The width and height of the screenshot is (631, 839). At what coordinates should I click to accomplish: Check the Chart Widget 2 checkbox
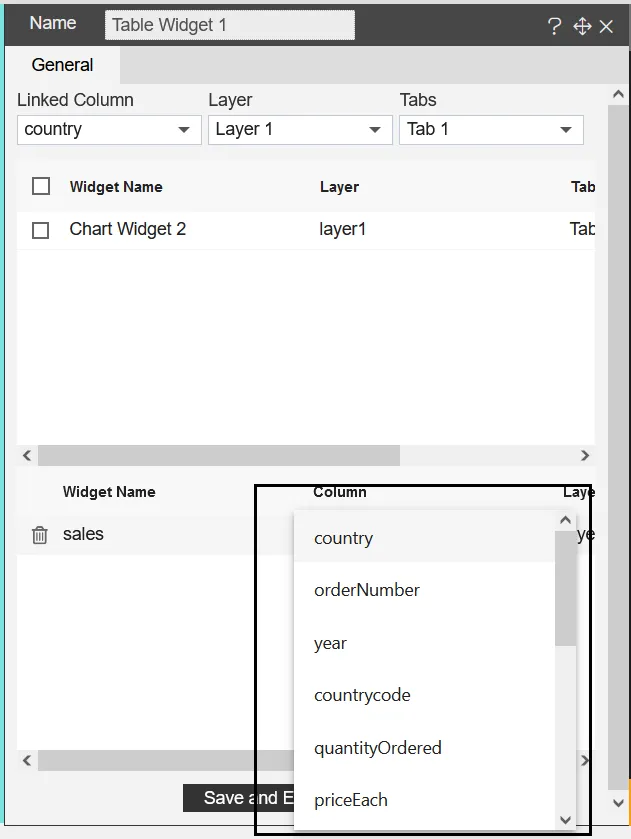coord(41,230)
